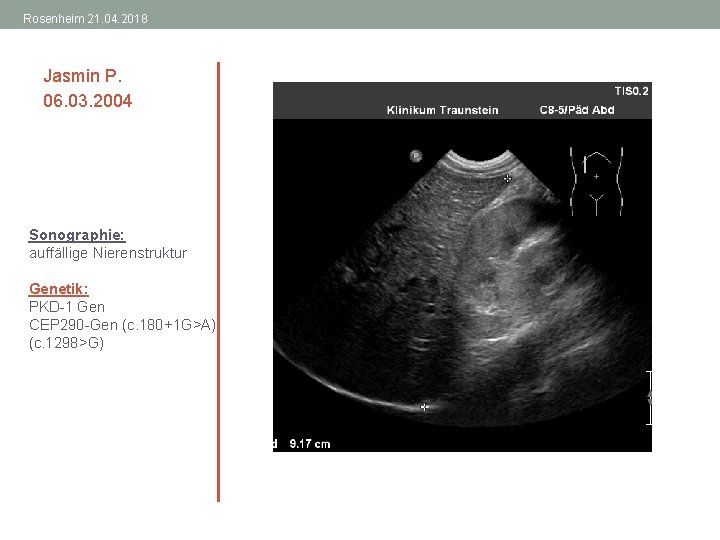
Task: Click the '(c.1298>G)' mutation text
Action: pos(66,343)
